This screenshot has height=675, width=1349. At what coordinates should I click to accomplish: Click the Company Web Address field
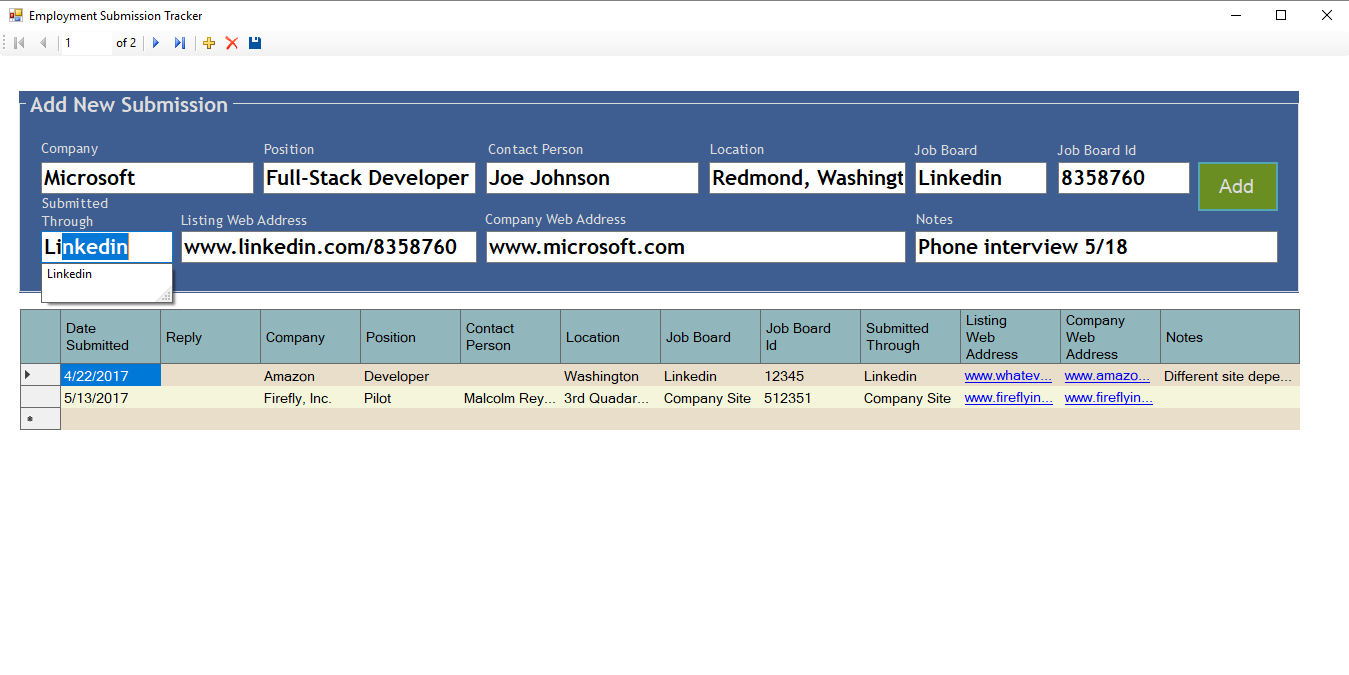(x=696, y=247)
